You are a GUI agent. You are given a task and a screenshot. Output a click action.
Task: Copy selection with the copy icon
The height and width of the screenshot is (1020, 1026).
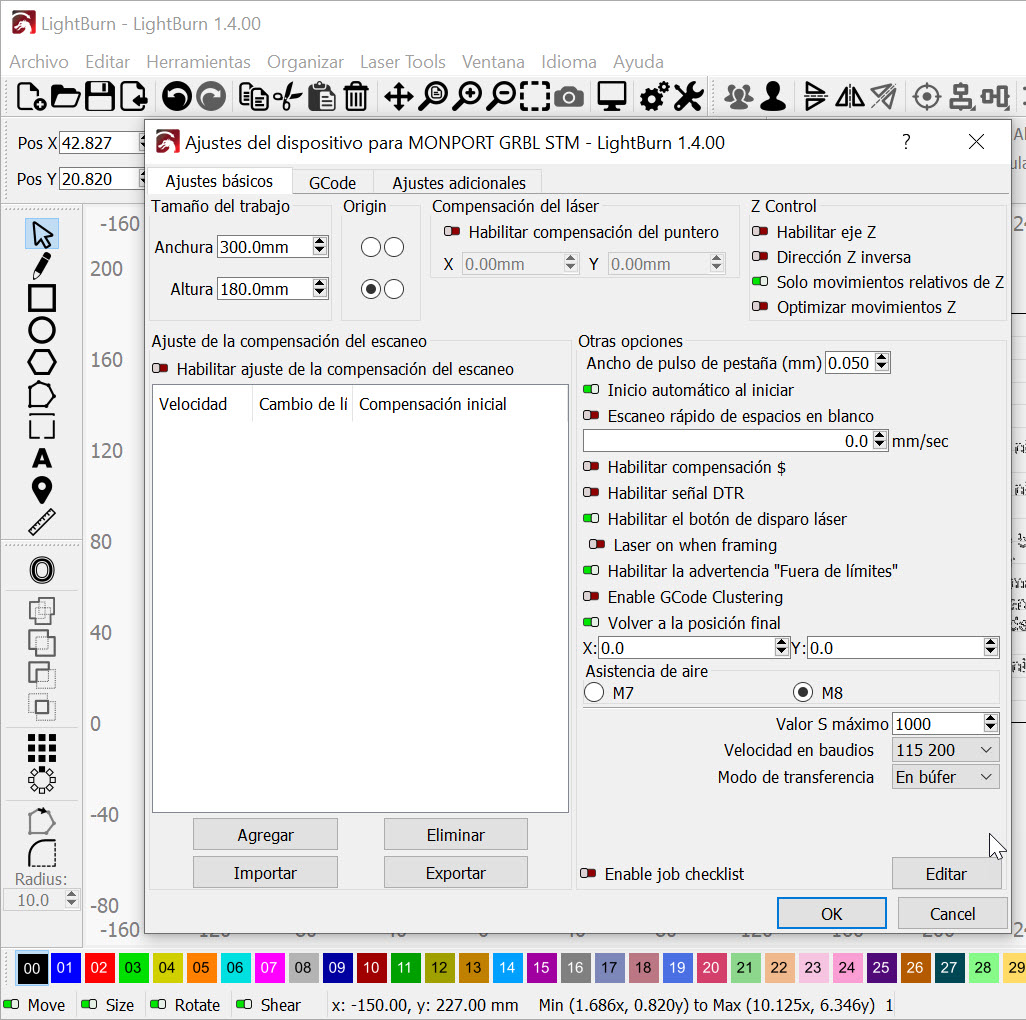(253, 97)
